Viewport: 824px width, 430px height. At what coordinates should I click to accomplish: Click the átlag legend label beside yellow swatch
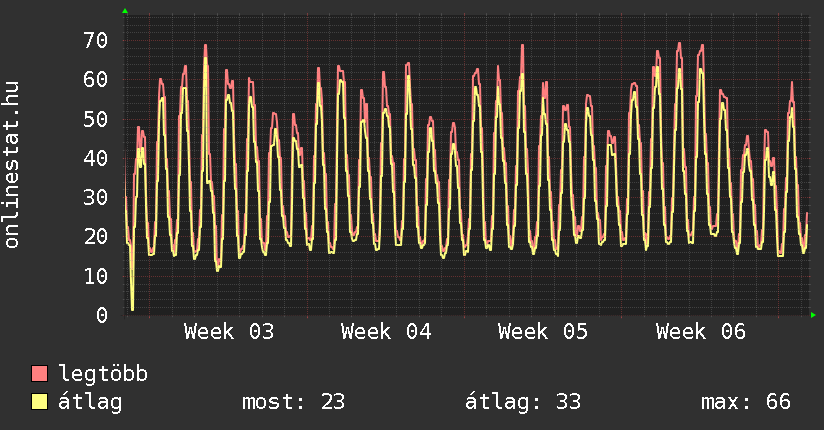[x=91, y=402]
